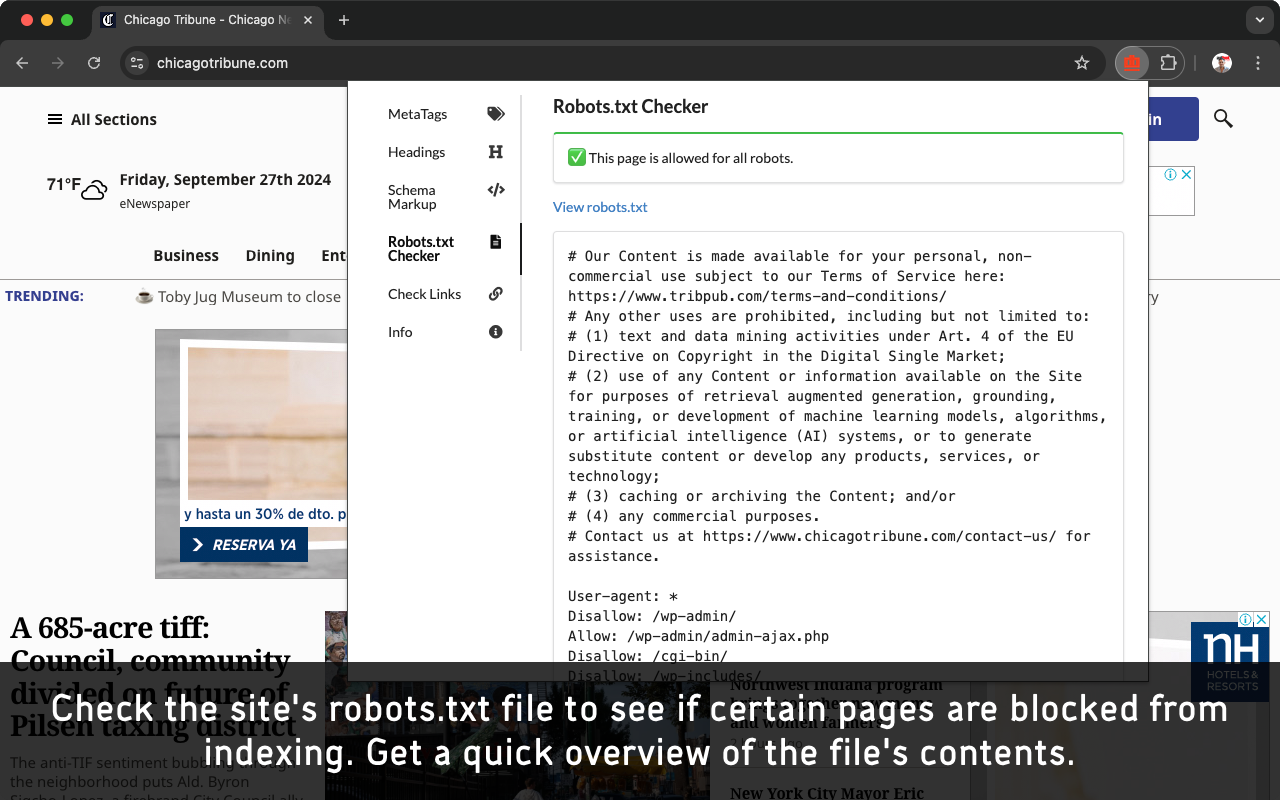View extension details via the Info icon
This screenshot has width=1280, height=800.
pos(496,332)
